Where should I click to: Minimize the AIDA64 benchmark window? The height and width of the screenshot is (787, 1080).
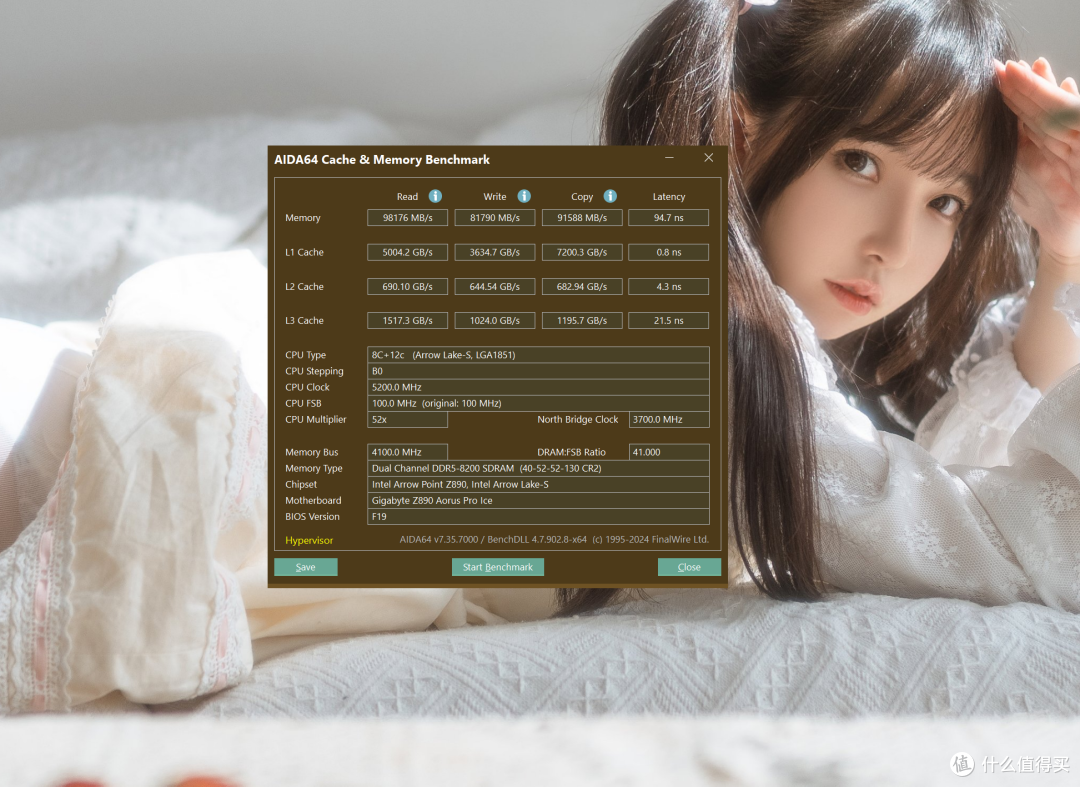tap(669, 158)
